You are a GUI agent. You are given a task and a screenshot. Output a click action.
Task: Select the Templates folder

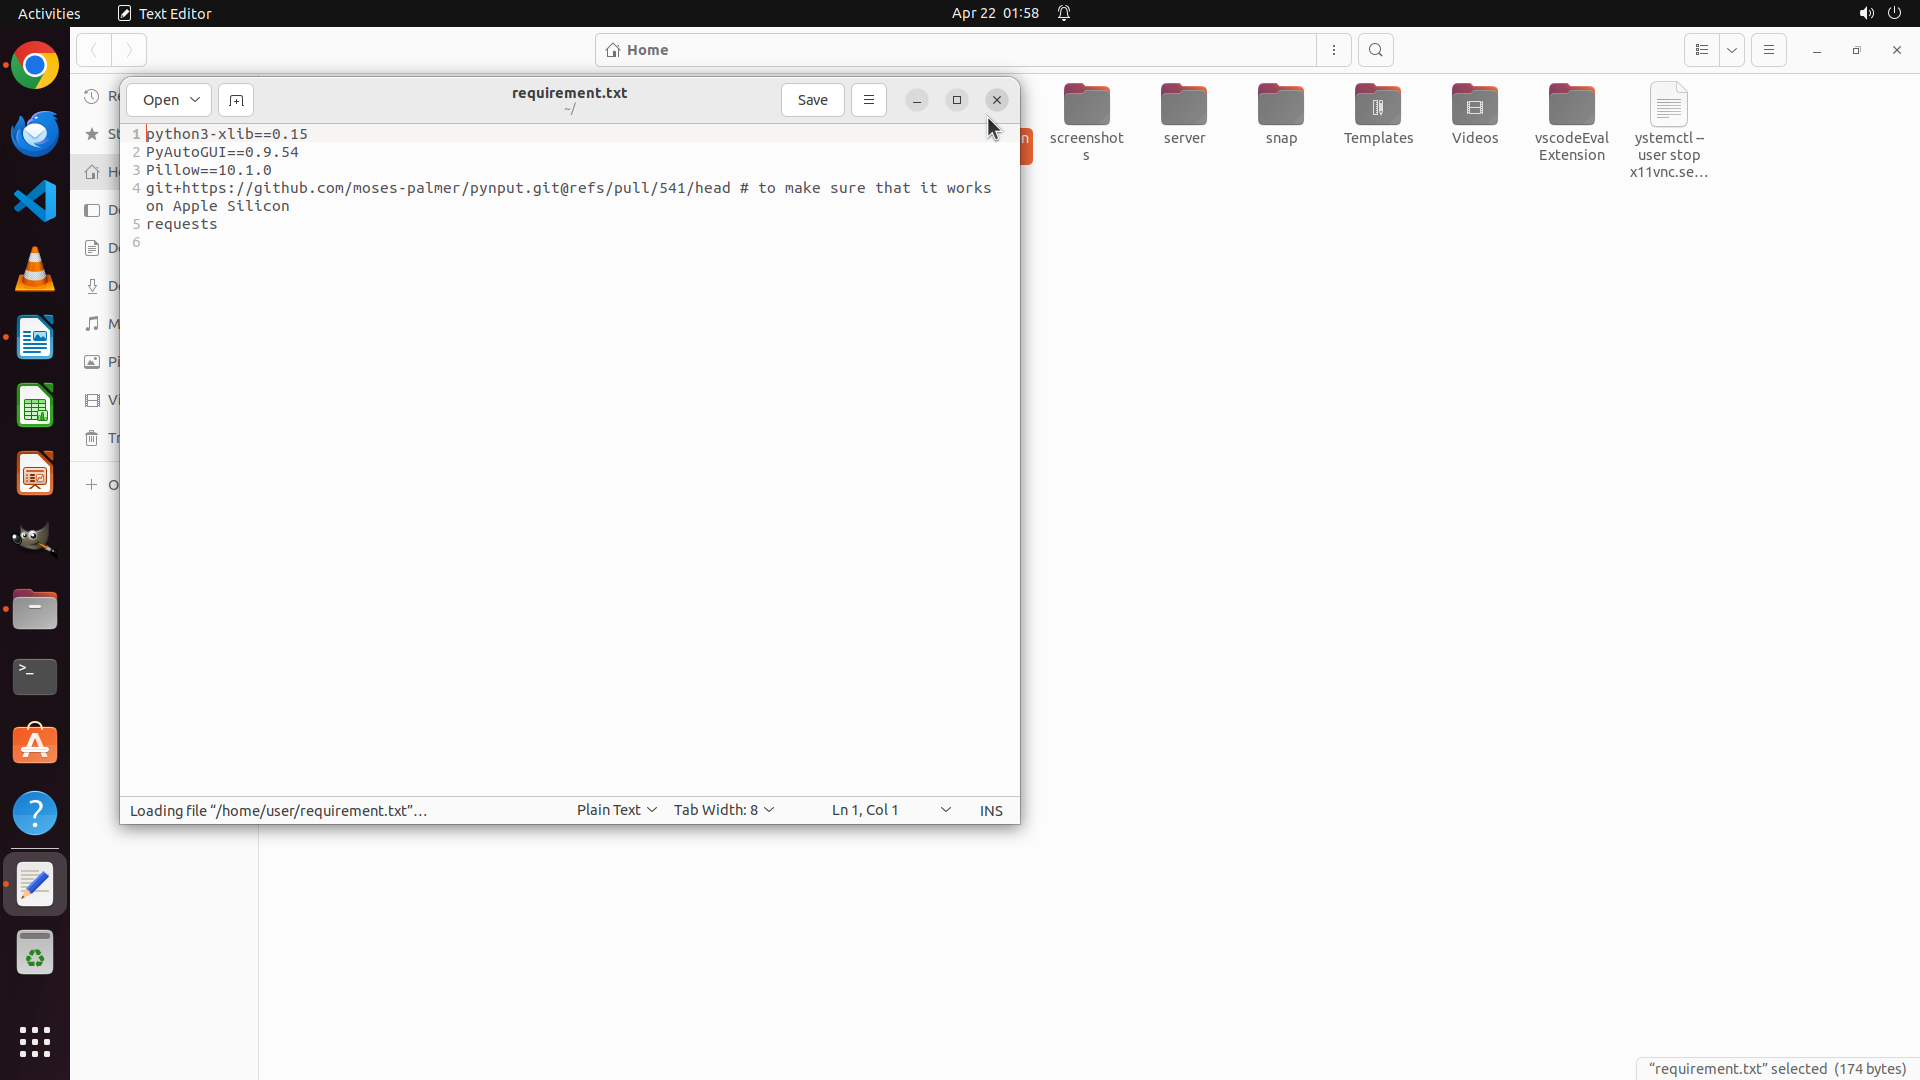(x=1377, y=115)
